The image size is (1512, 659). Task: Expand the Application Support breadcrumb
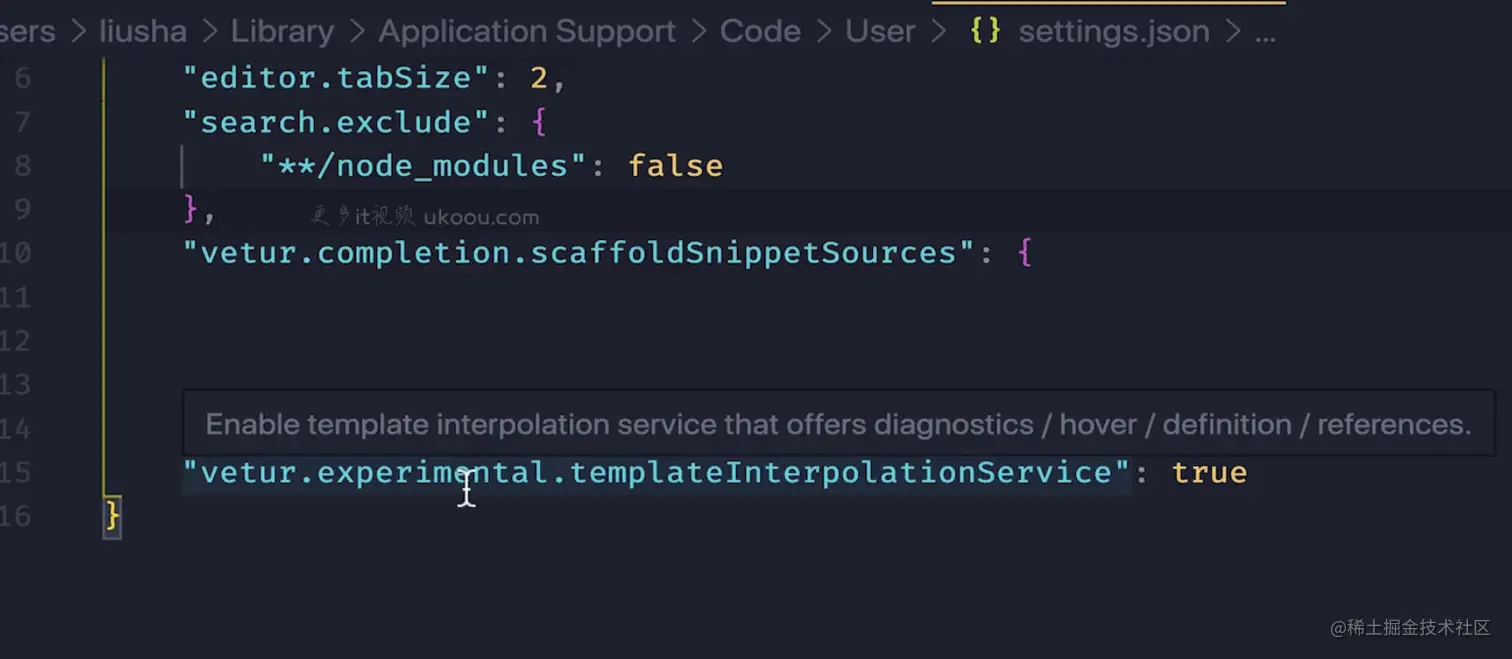[526, 32]
